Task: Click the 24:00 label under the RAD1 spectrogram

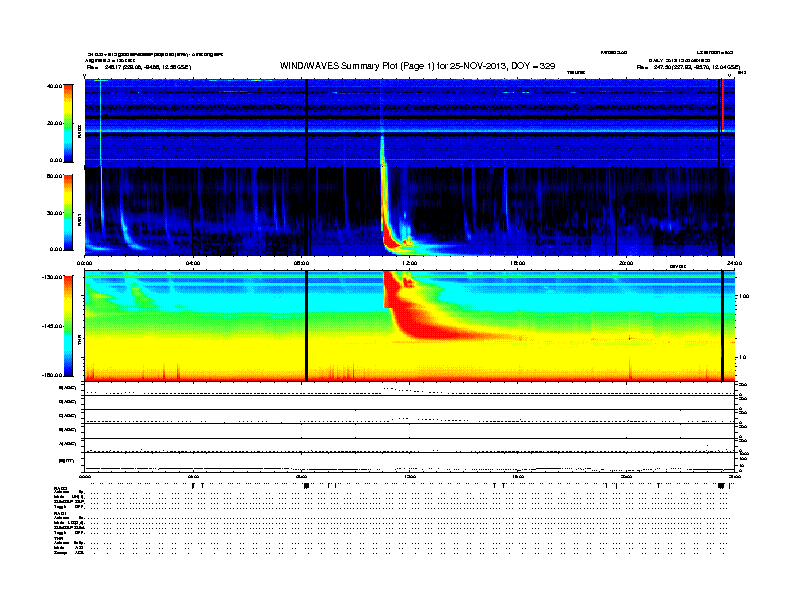Action: (x=734, y=263)
